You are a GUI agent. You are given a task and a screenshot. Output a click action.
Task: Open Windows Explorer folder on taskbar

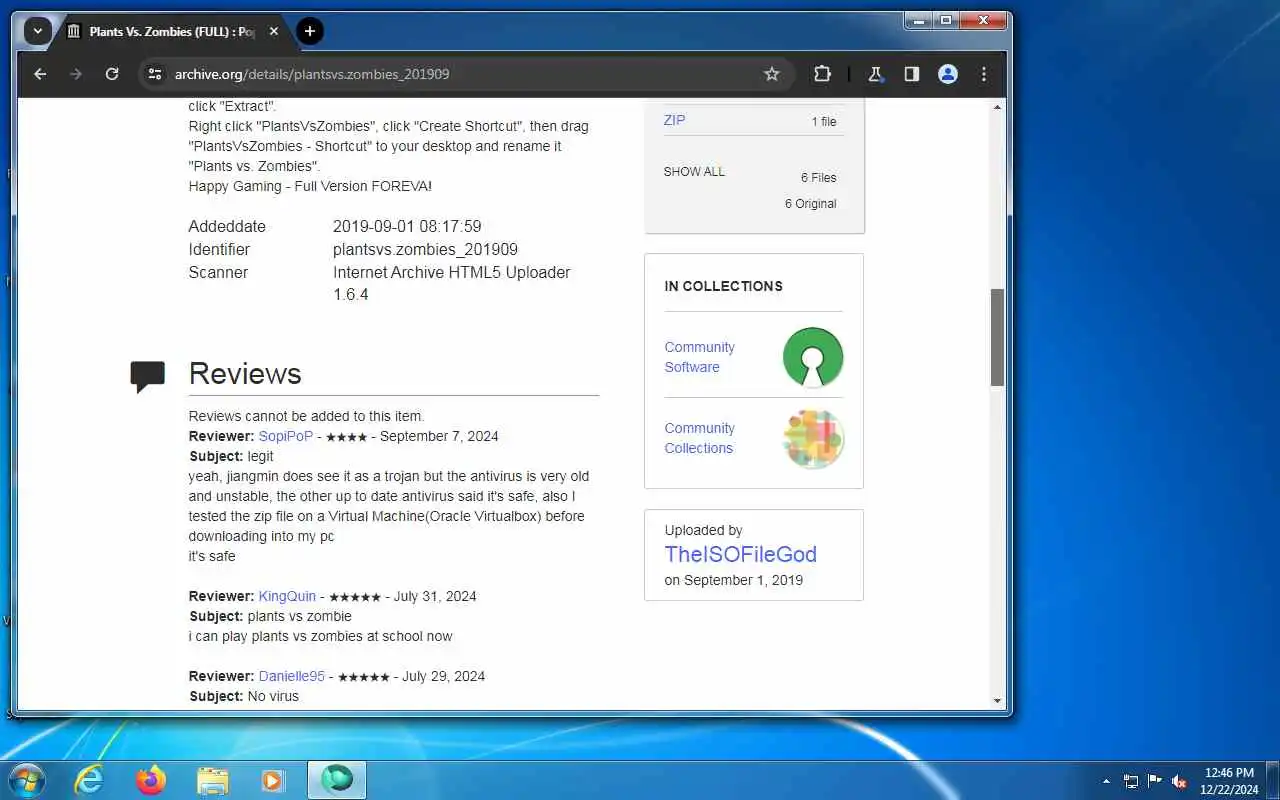click(x=213, y=780)
